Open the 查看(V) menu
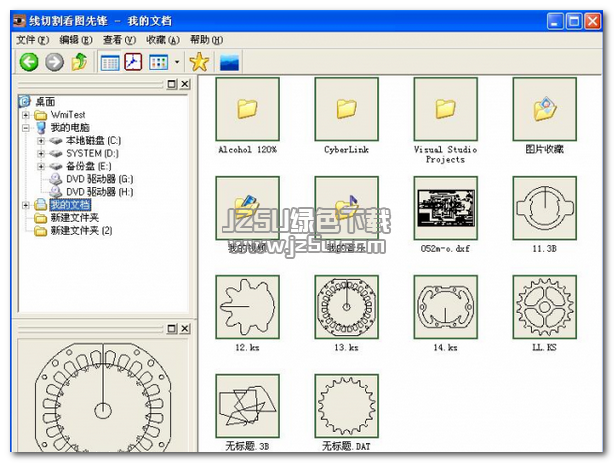The height and width of the screenshot is (463, 614). pyautogui.click(x=117, y=40)
